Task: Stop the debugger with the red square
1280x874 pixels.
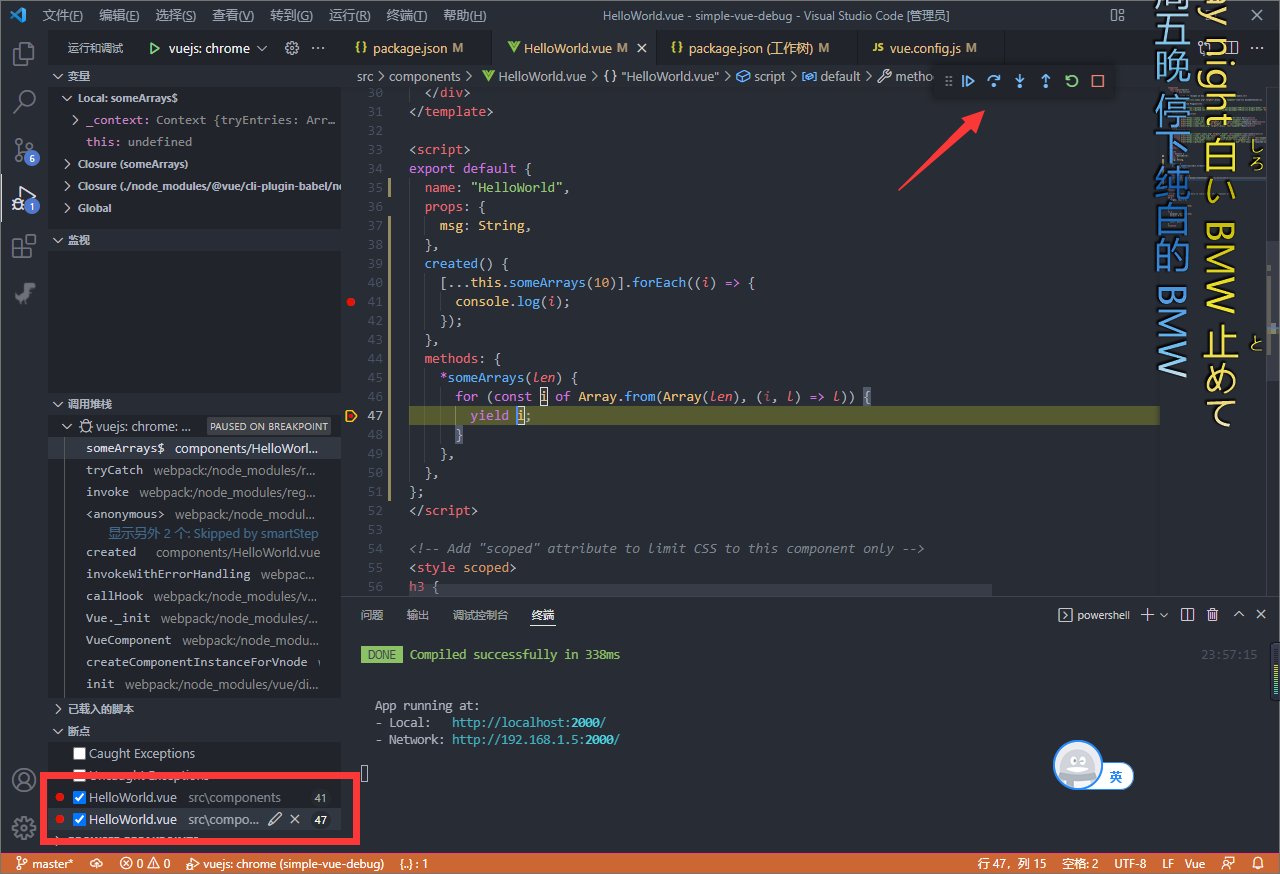Action: 1098,81
